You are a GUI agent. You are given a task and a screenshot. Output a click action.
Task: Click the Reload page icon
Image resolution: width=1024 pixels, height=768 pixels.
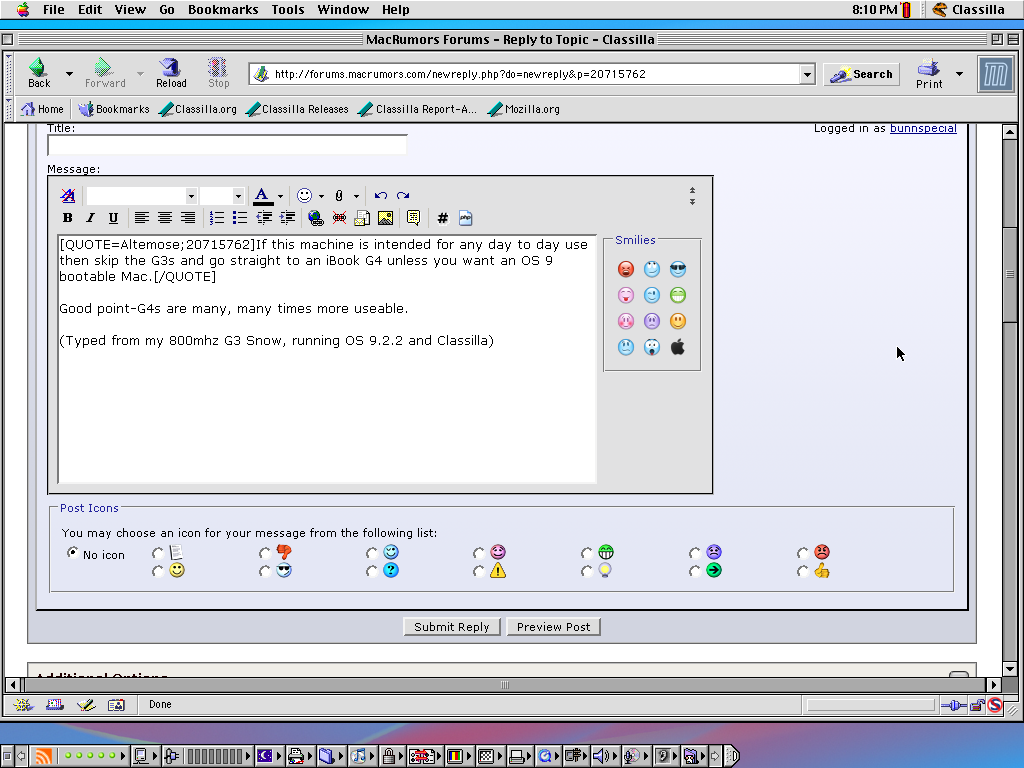pyautogui.click(x=171, y=72)
